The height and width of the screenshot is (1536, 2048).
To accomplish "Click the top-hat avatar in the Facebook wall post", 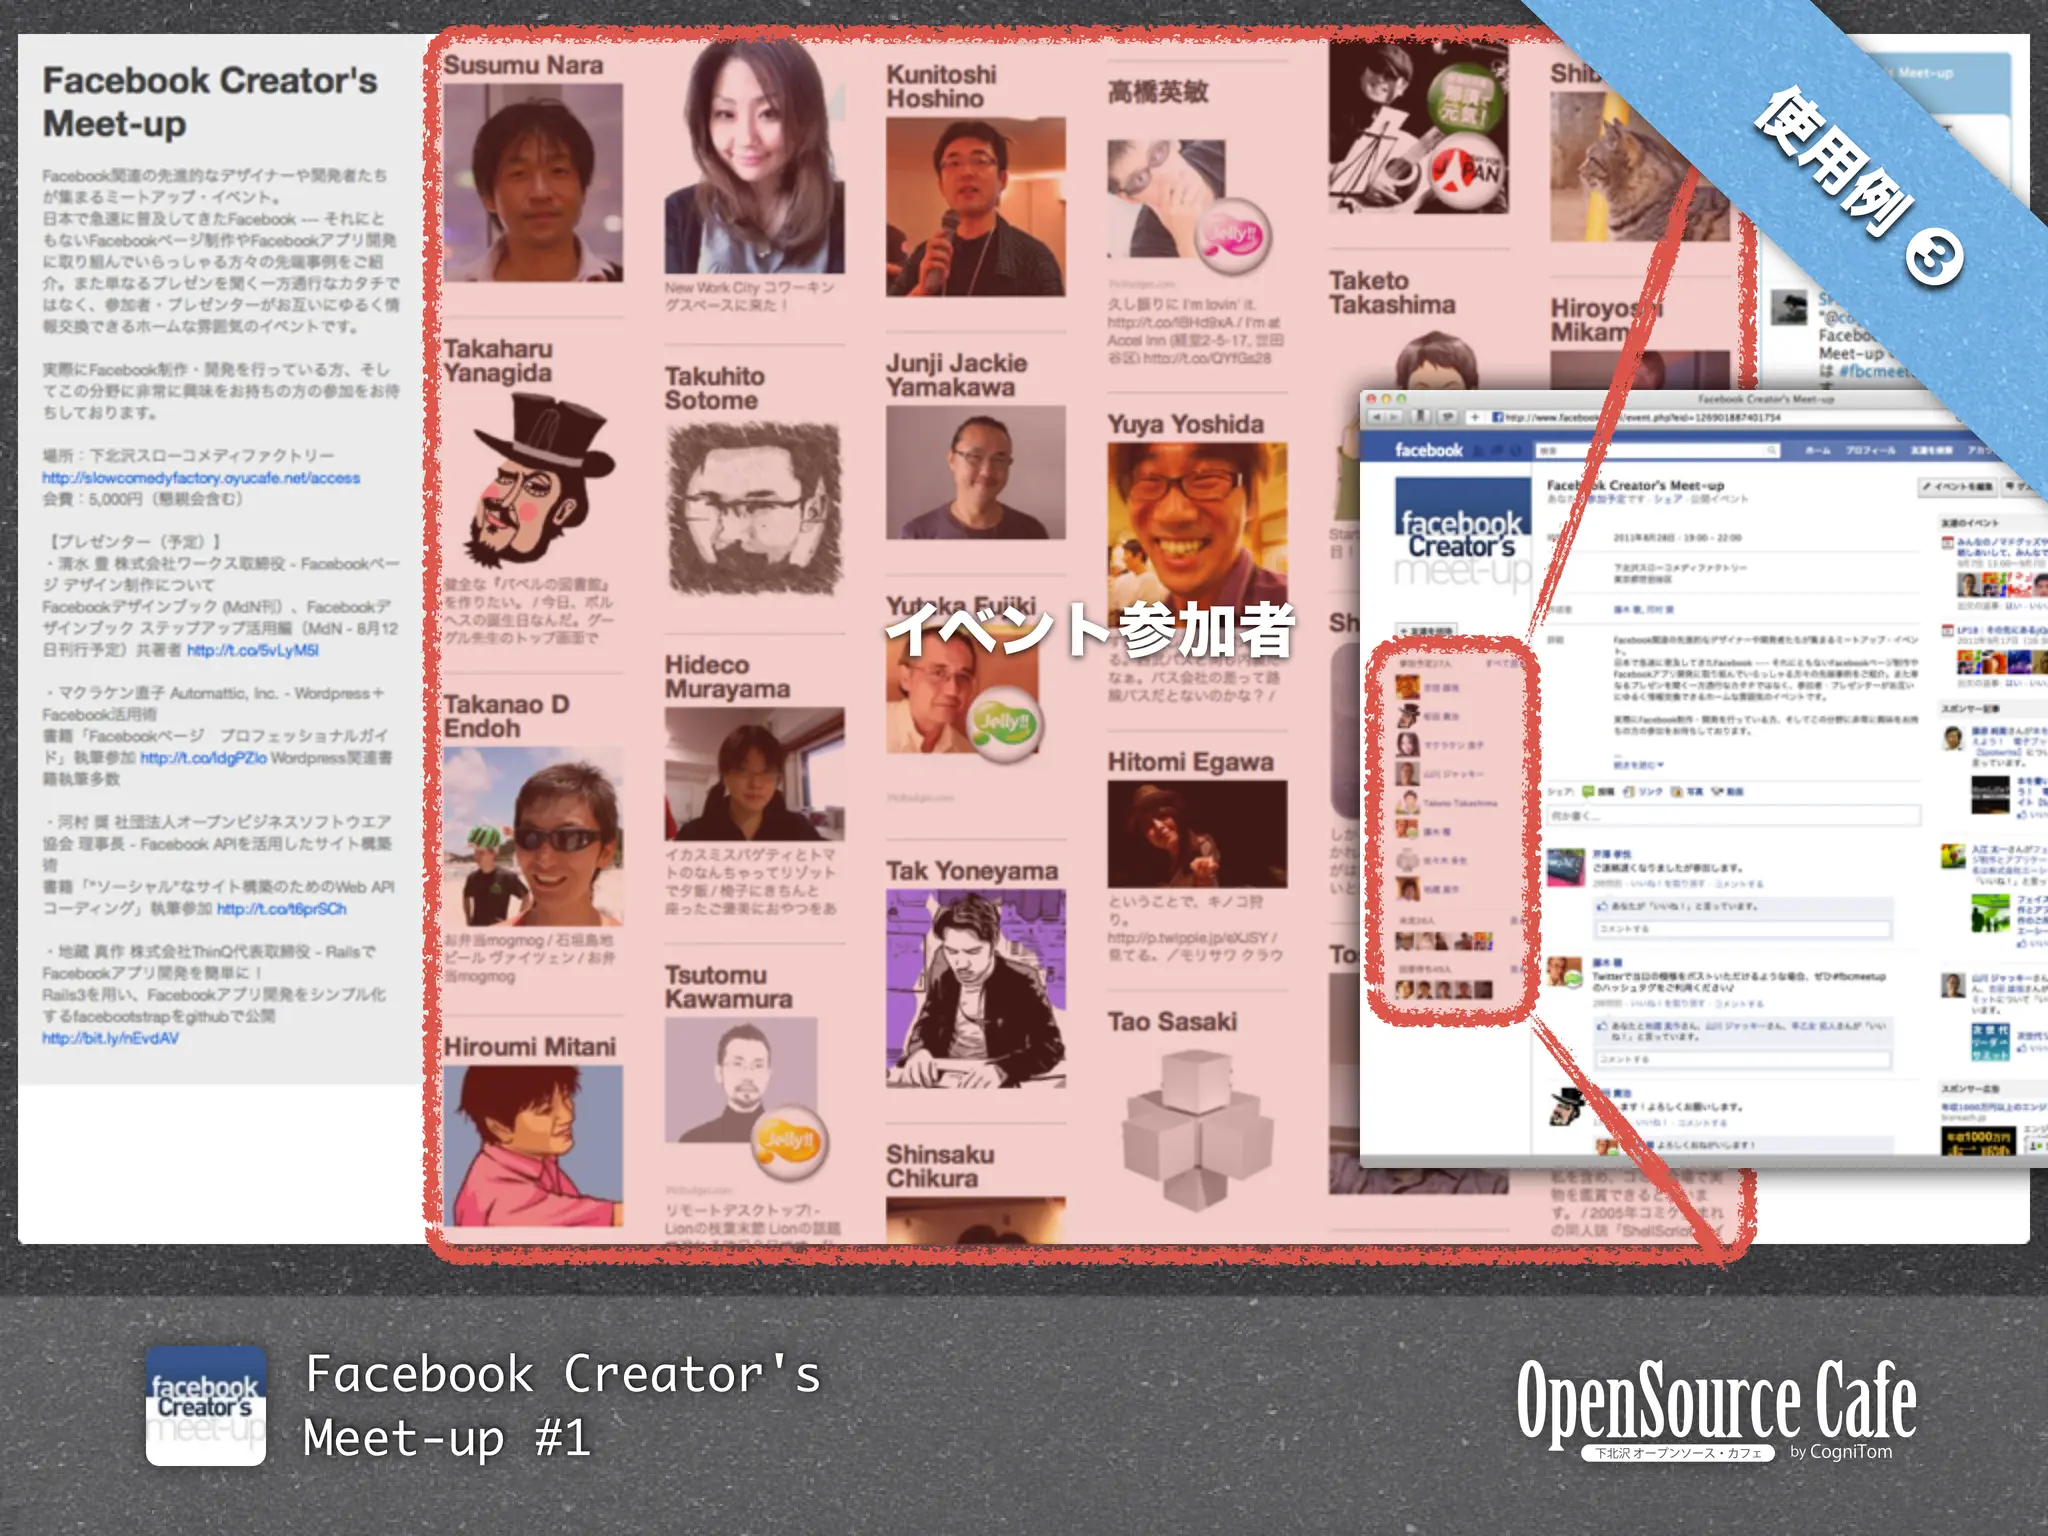I will pyautogui.click(x=1567, y=1106).
